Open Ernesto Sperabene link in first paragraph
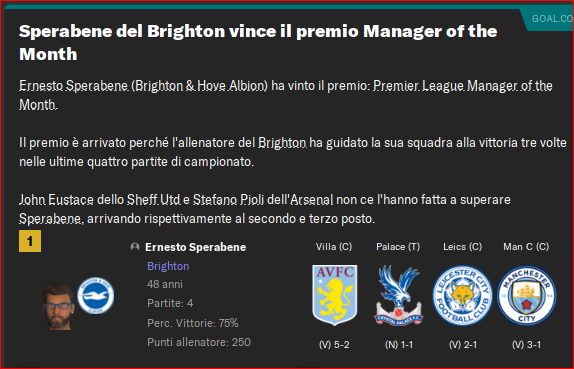The width and height of the screenshot is (574, 369). coord(74,86)
